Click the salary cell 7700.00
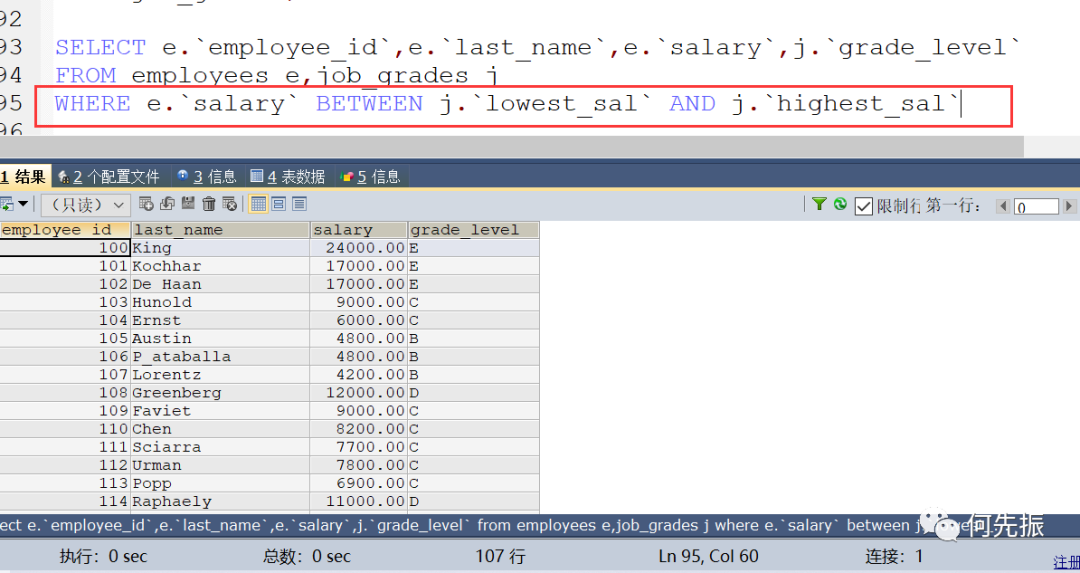1080x573 pixels. point(359,447)
